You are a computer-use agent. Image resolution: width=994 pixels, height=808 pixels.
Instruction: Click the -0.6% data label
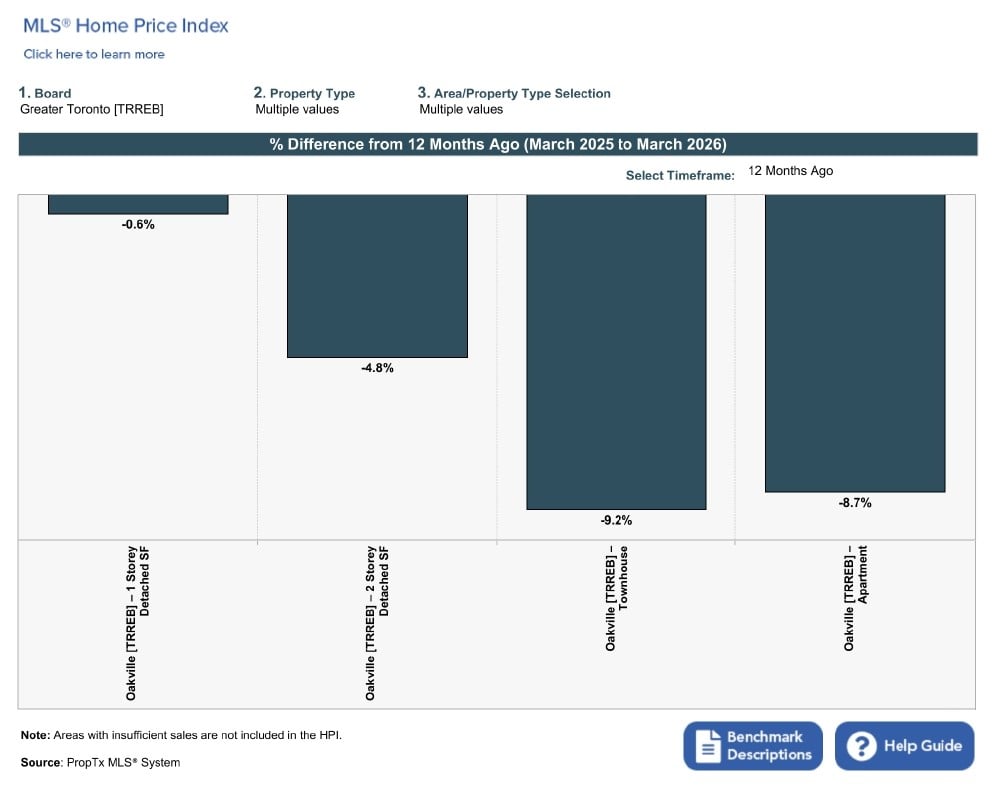tap(138, 225)
